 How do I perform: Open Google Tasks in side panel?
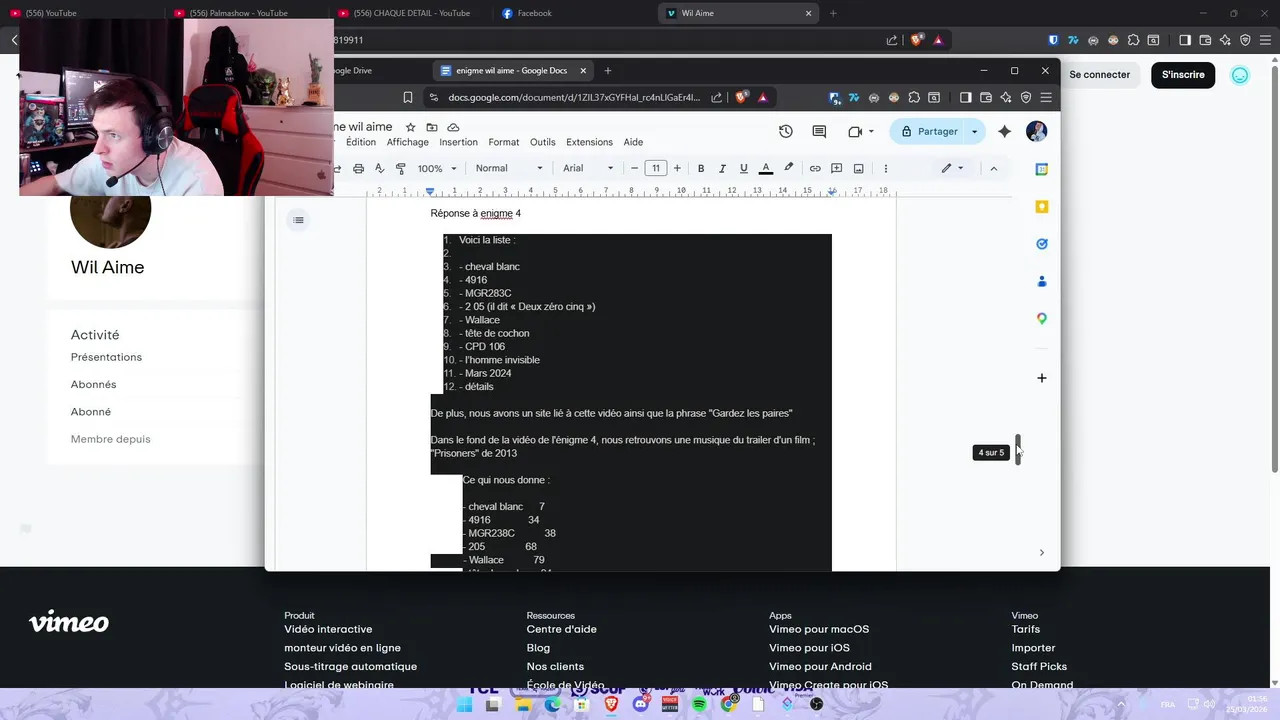point(1041,244)
